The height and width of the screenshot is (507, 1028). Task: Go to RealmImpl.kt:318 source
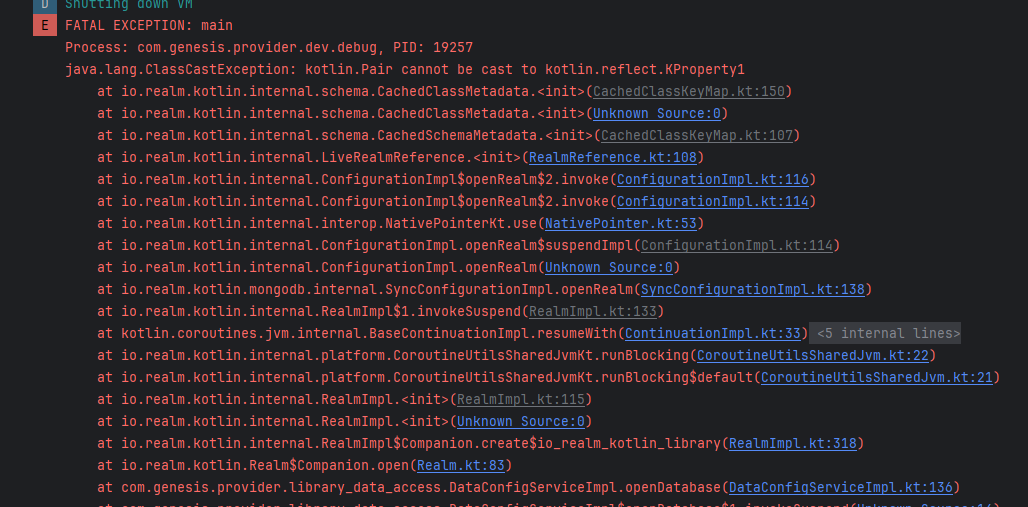[793, 443]
